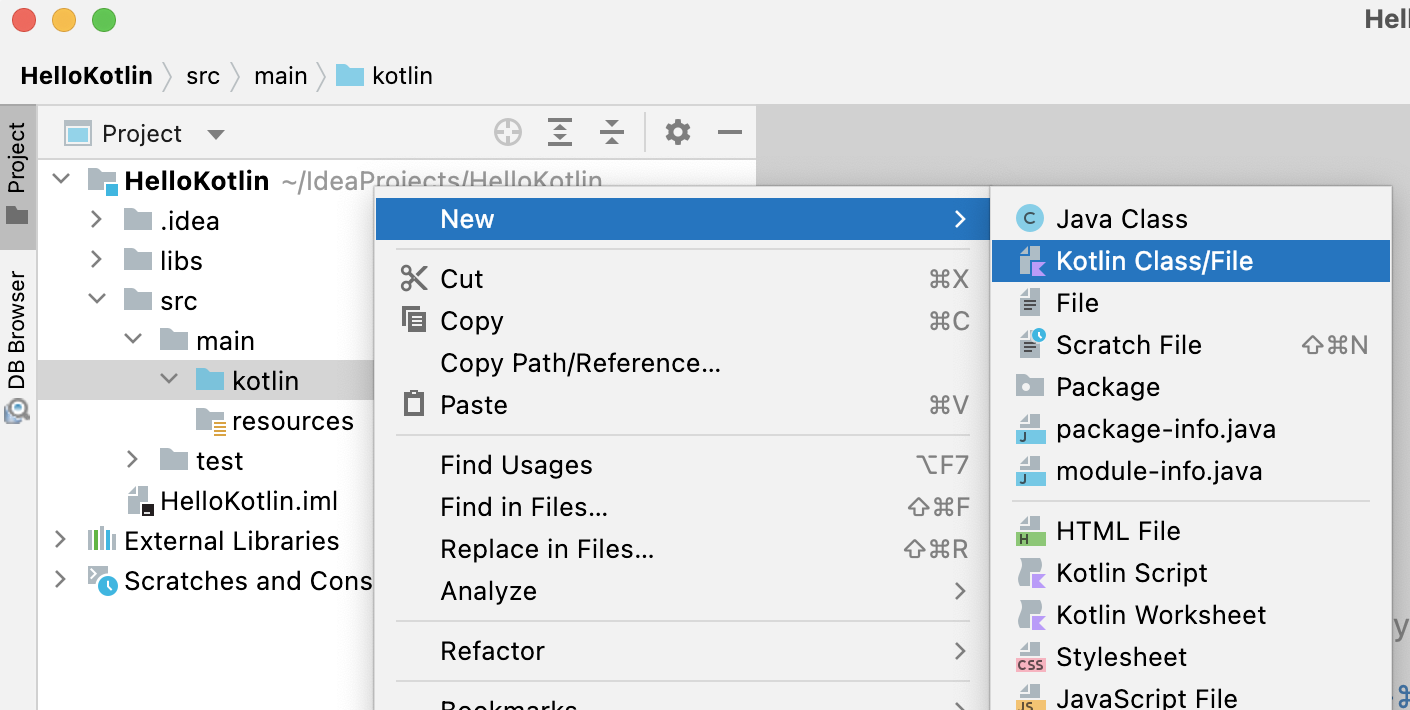
Task: Collapse the main folder
Action: pos(133,340)
